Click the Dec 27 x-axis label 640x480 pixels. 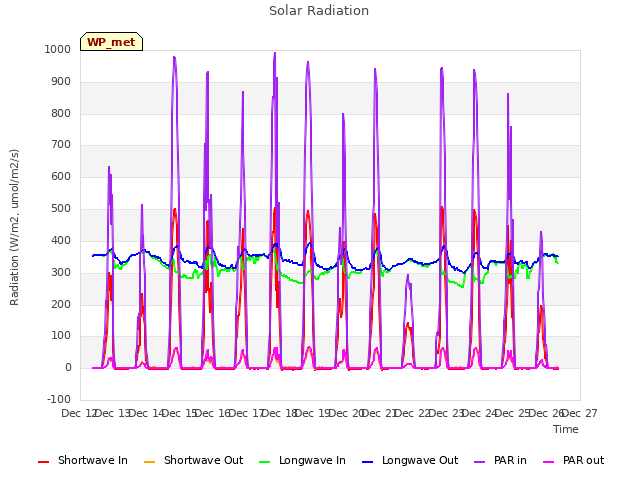(580, 413)
